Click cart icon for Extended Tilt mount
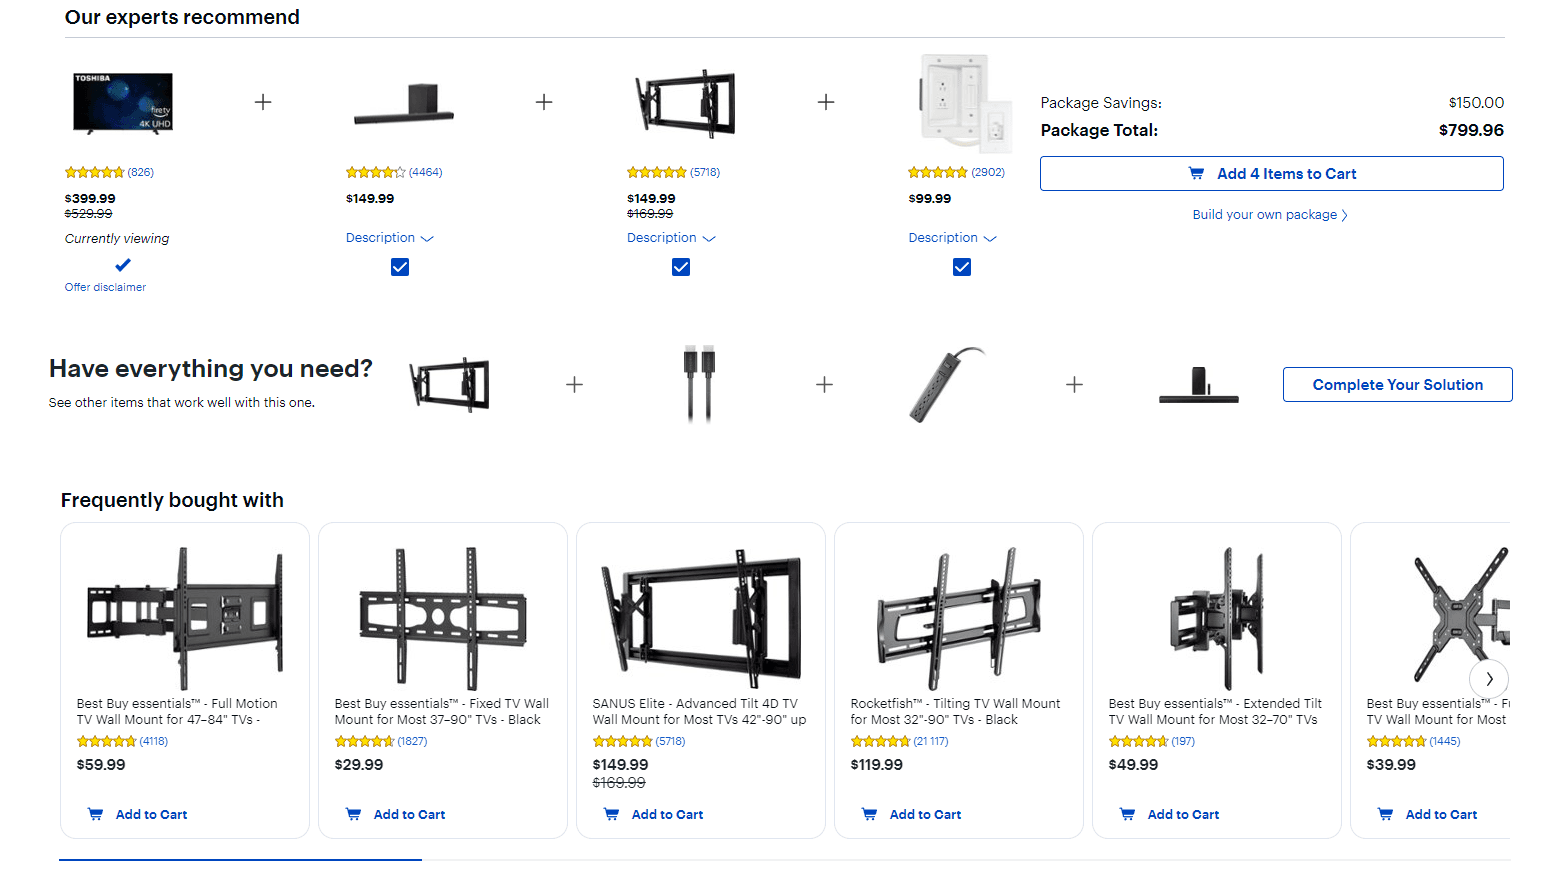The image size is (1561, 878). pos(1128,815)
